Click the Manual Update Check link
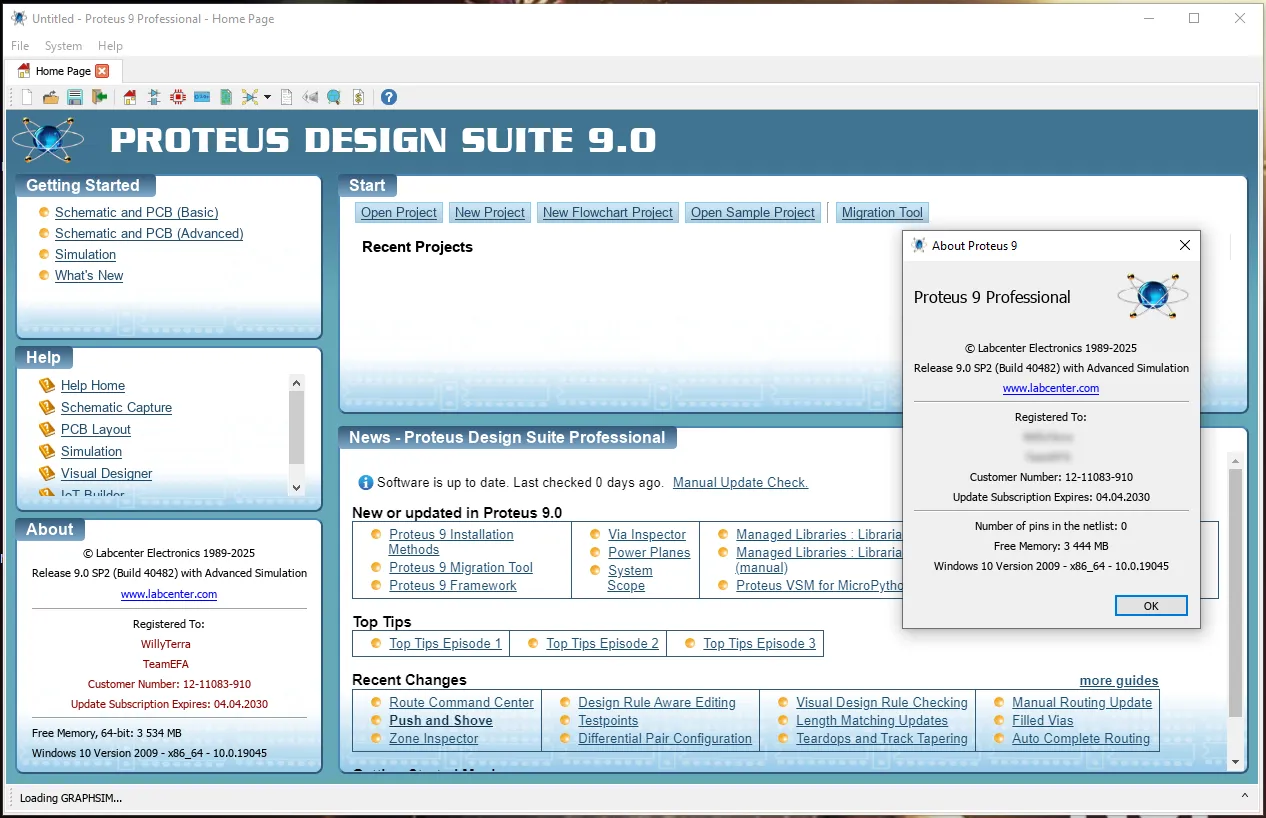Screen dimensions: 1266x818 click(740, 482)
